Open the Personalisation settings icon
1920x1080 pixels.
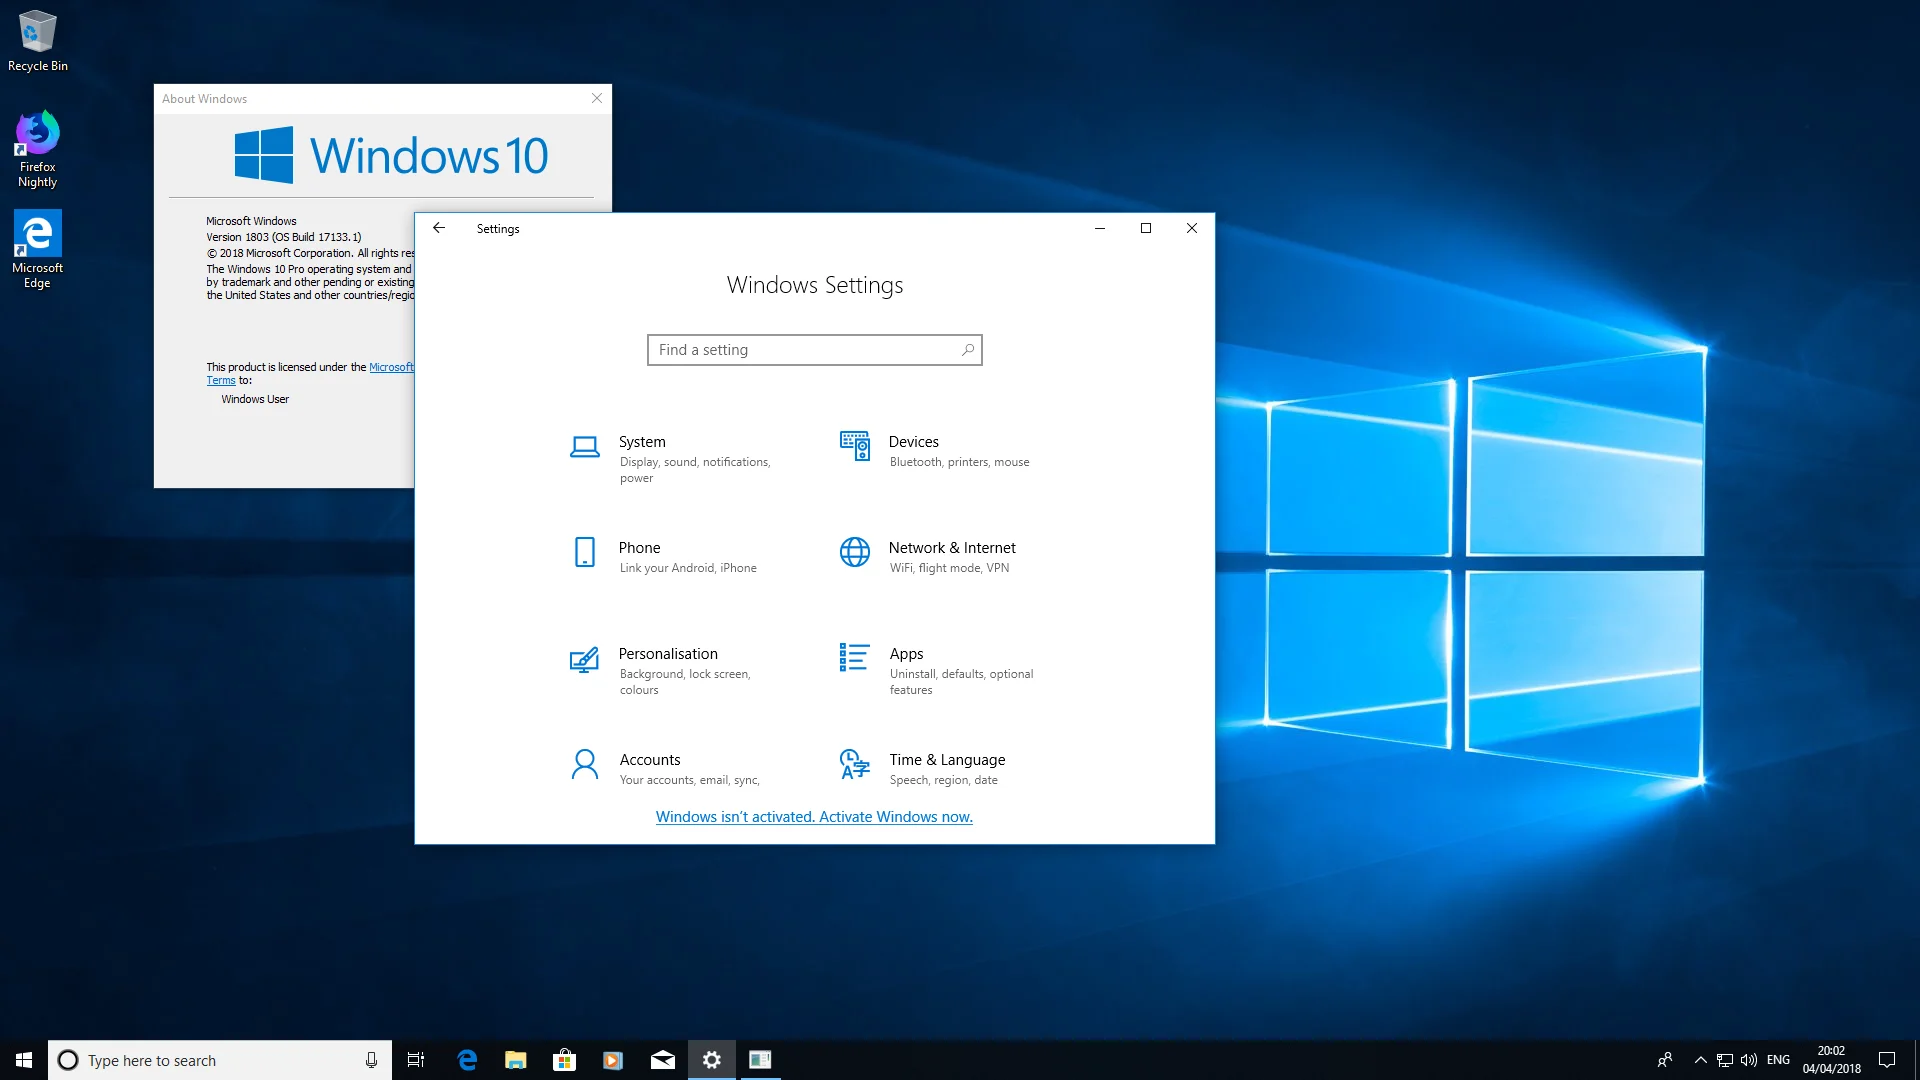coord(585,659)
